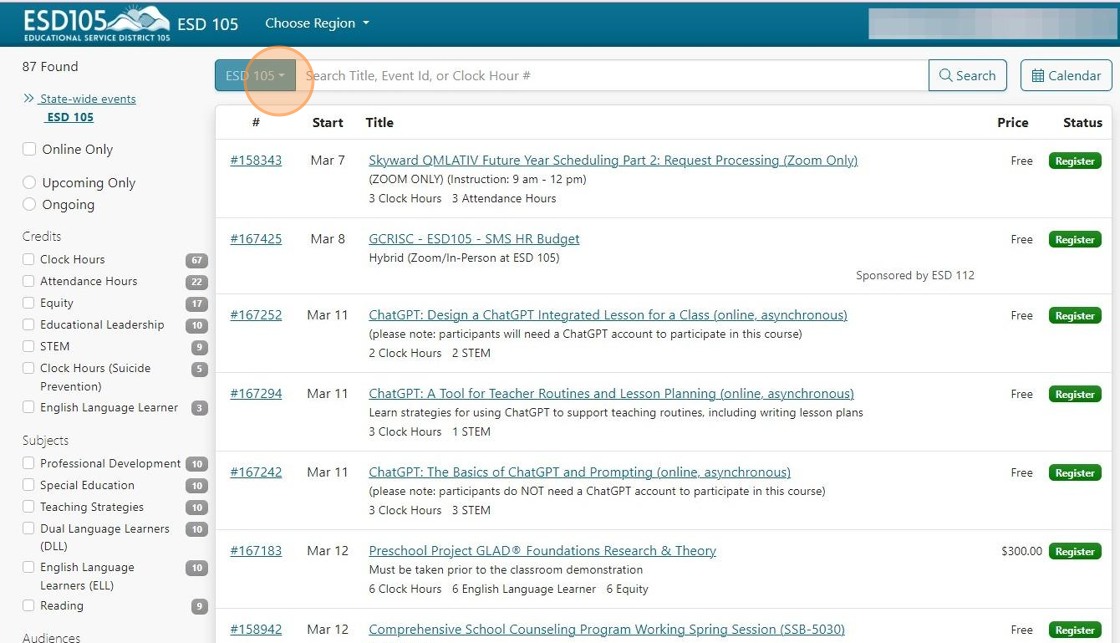Click 'Sponsored by ESD 112' text

click(x=915, y=275)
